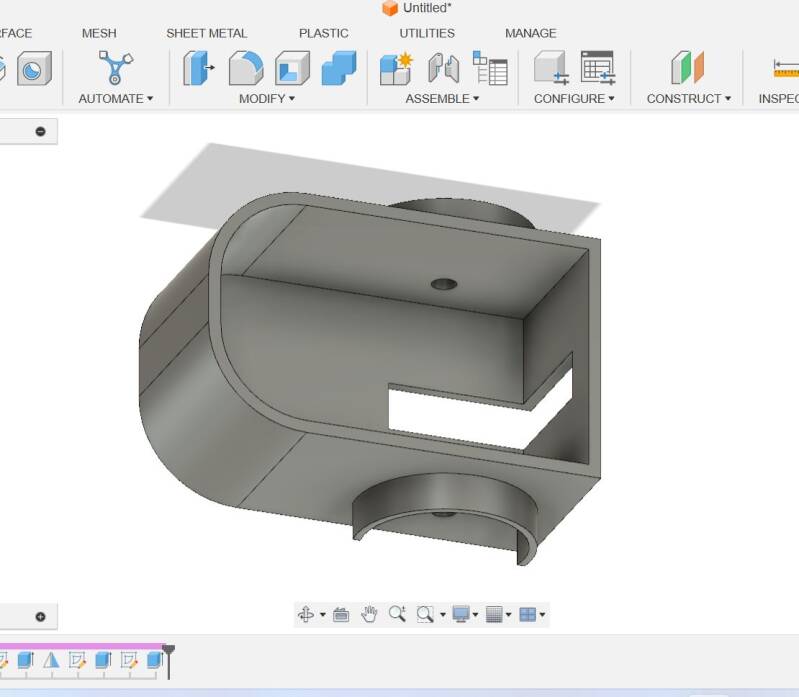
Task: Collapse the top-left panel with minus button
Action: click(x=41, y=131)
